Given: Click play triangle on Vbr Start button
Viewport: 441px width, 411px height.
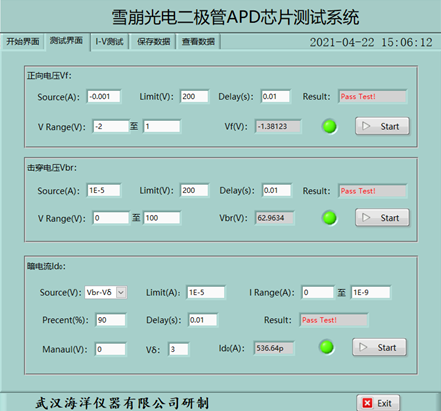Looking at the screenshot, I should point(366,218).
